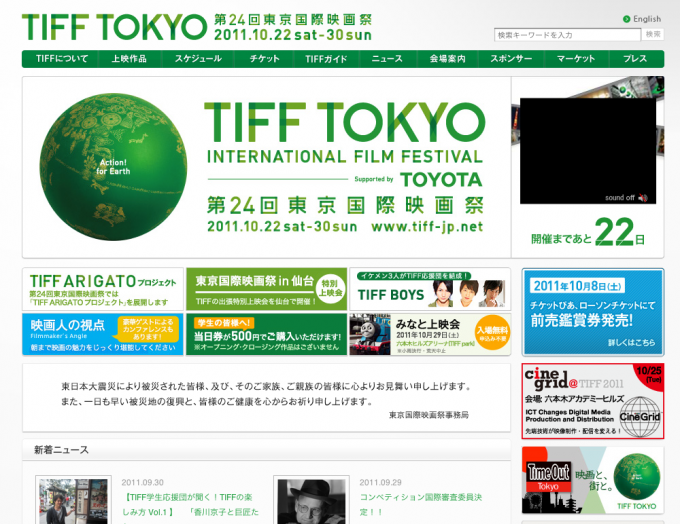Click the green Action for Earth globe
Viewport: 680px width, 524px height.
[114, 167]
